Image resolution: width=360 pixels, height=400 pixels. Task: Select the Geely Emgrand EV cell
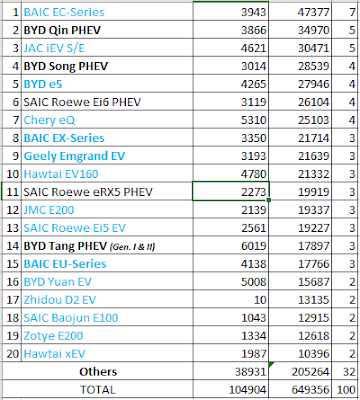[107, 156]
